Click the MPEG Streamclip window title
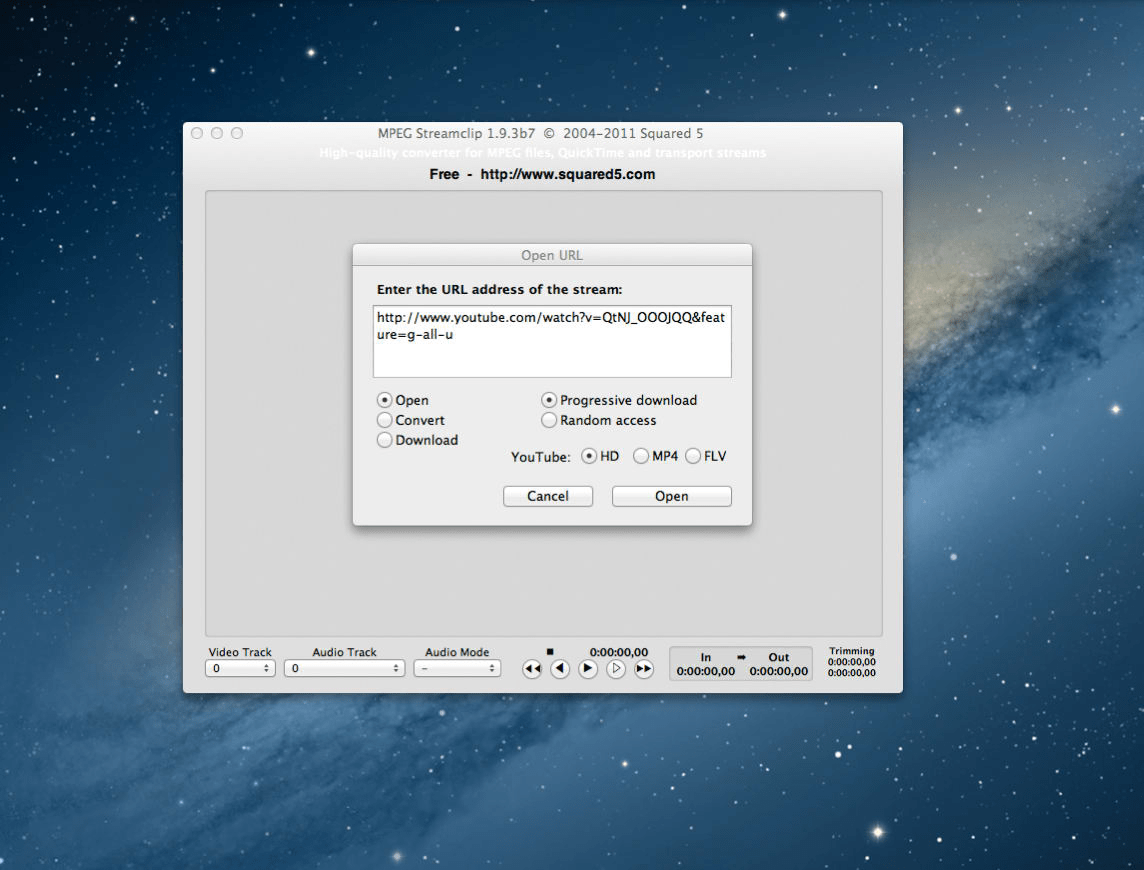 tap(541, 134)
